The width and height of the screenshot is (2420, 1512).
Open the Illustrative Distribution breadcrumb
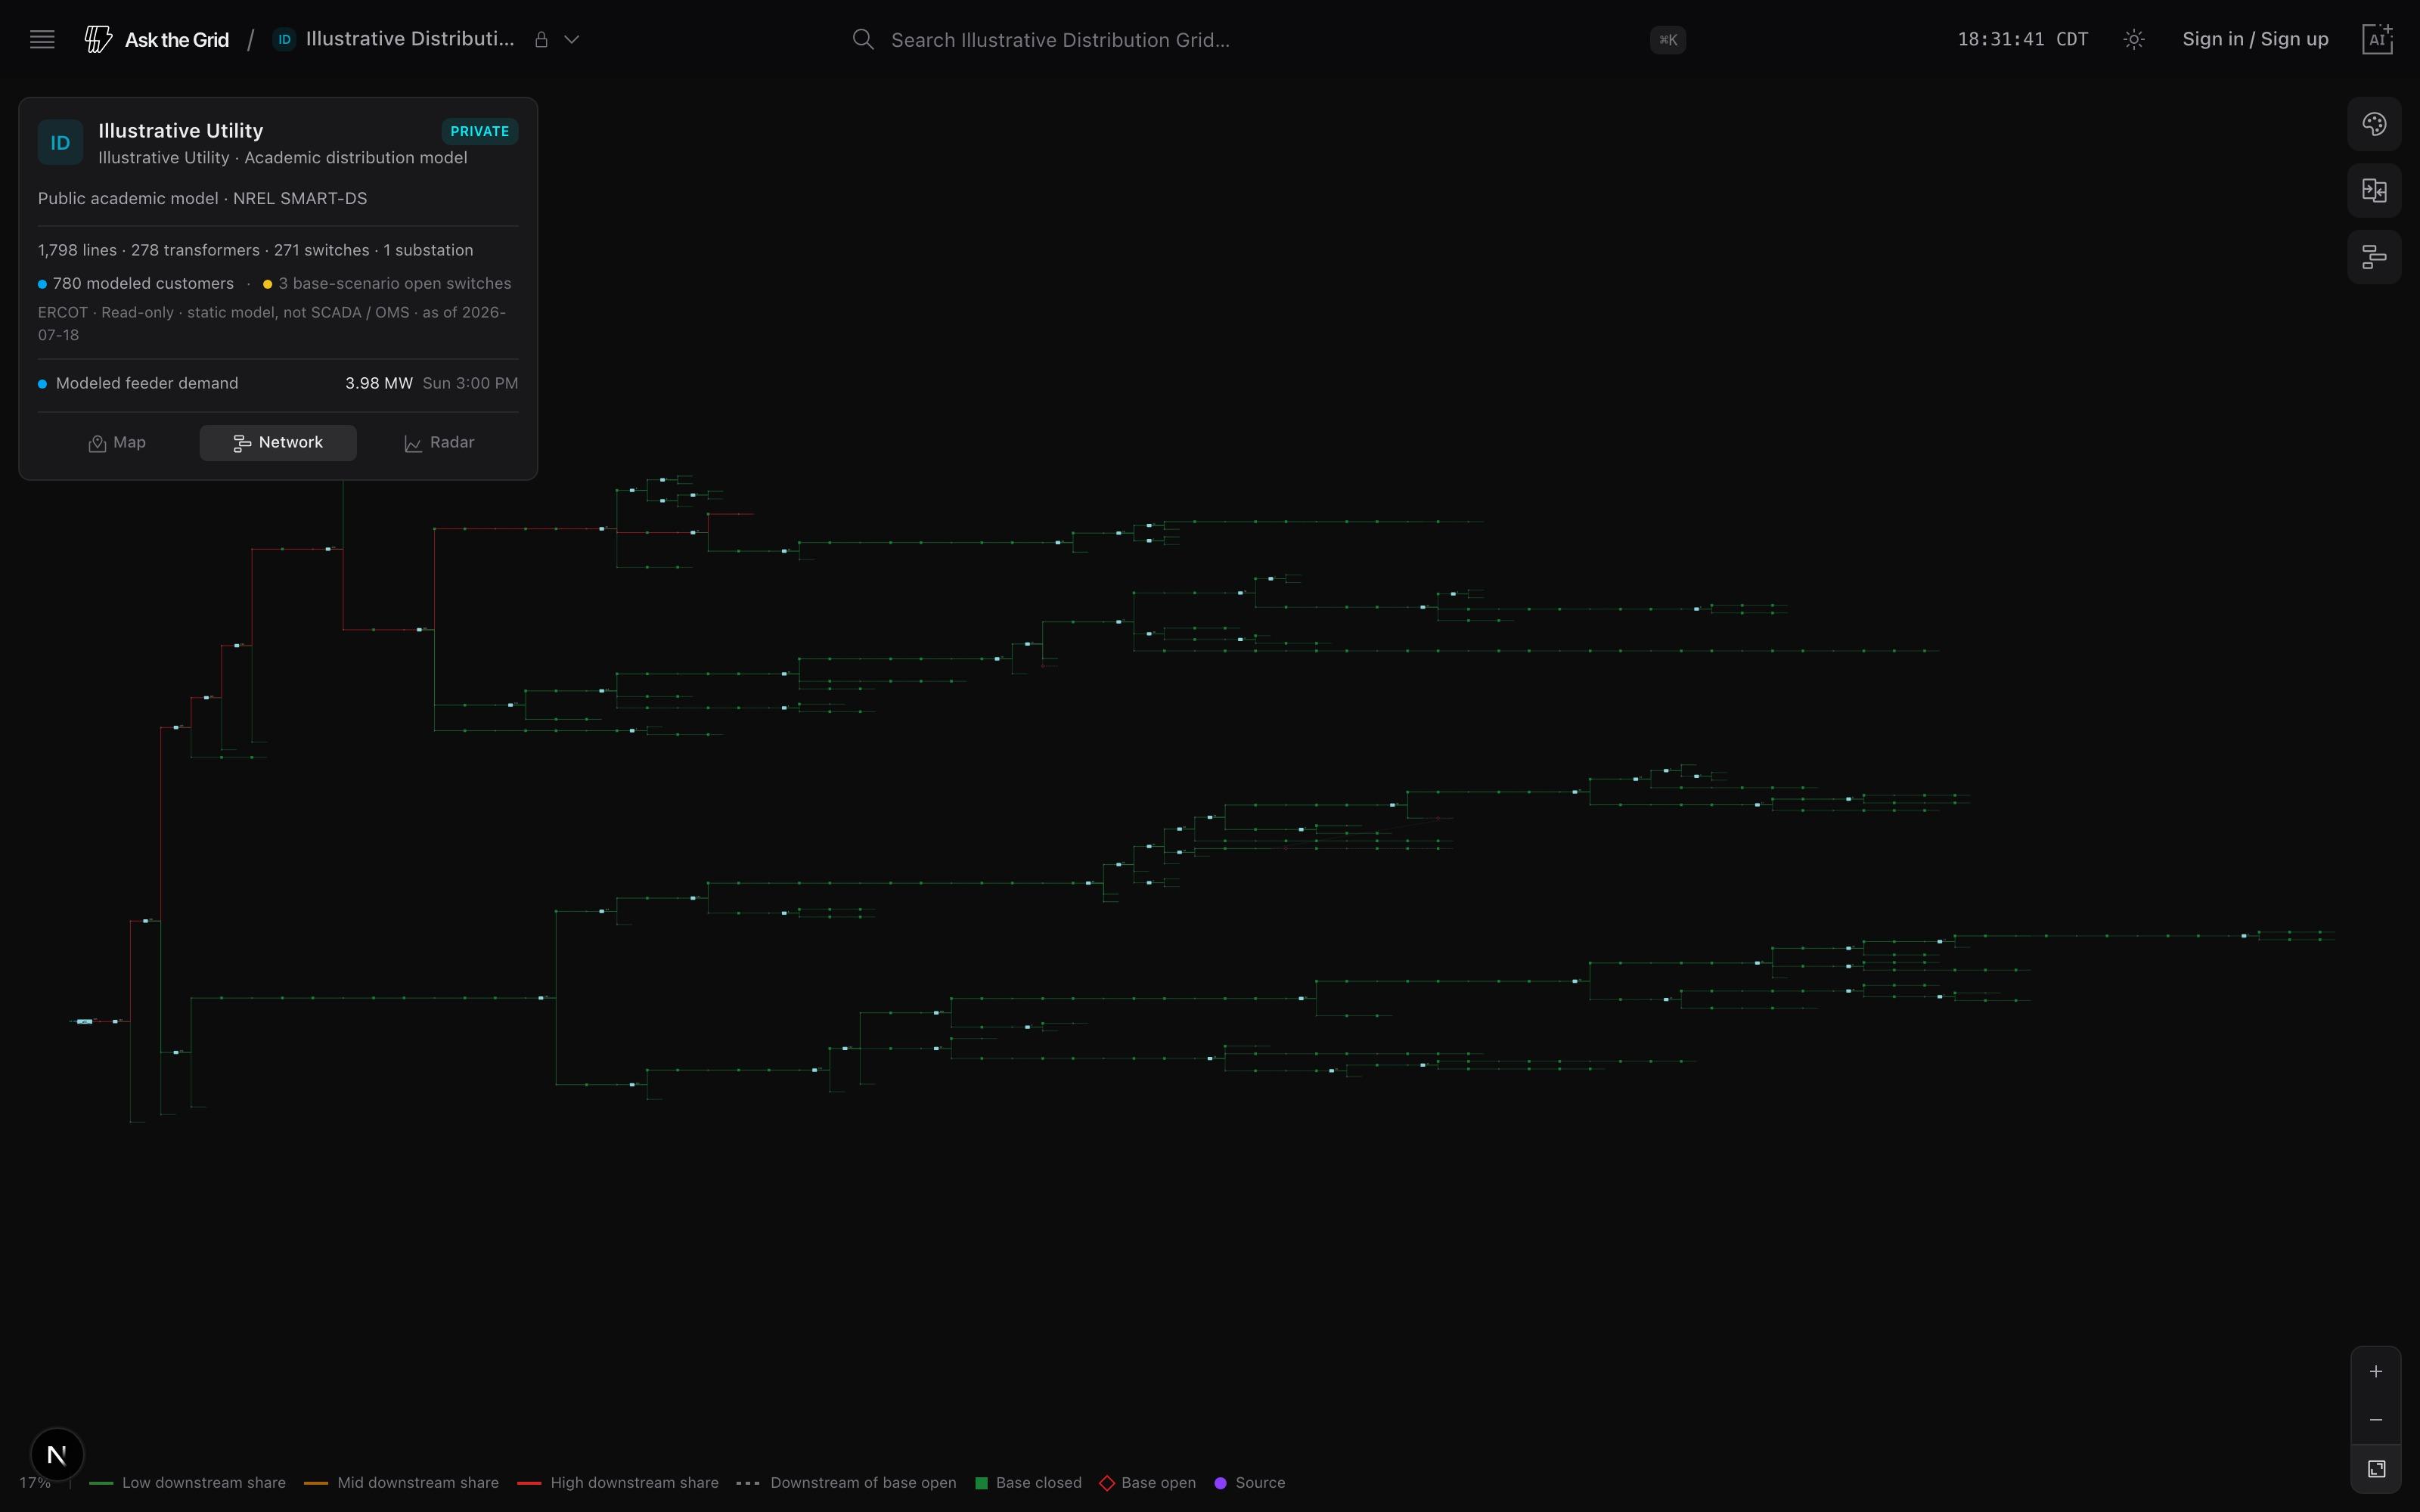click(x=410, y=39)
